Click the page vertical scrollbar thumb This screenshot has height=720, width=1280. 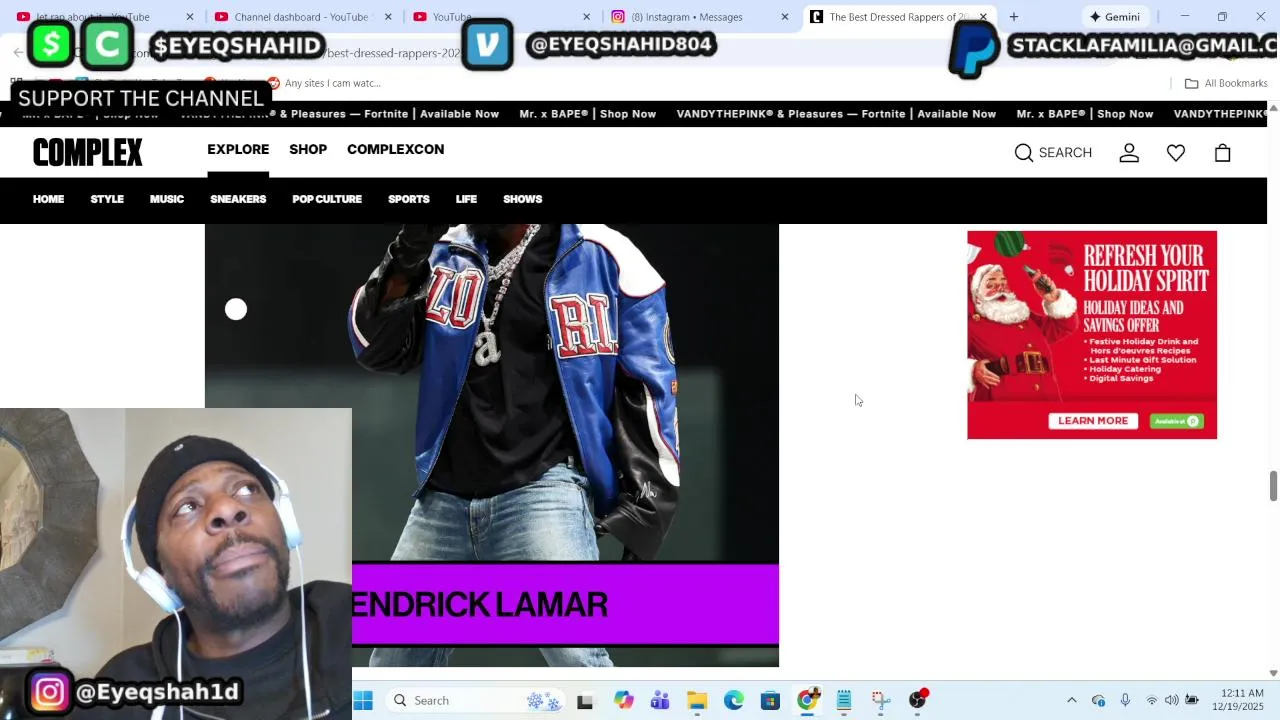(x=1273, y=486)
